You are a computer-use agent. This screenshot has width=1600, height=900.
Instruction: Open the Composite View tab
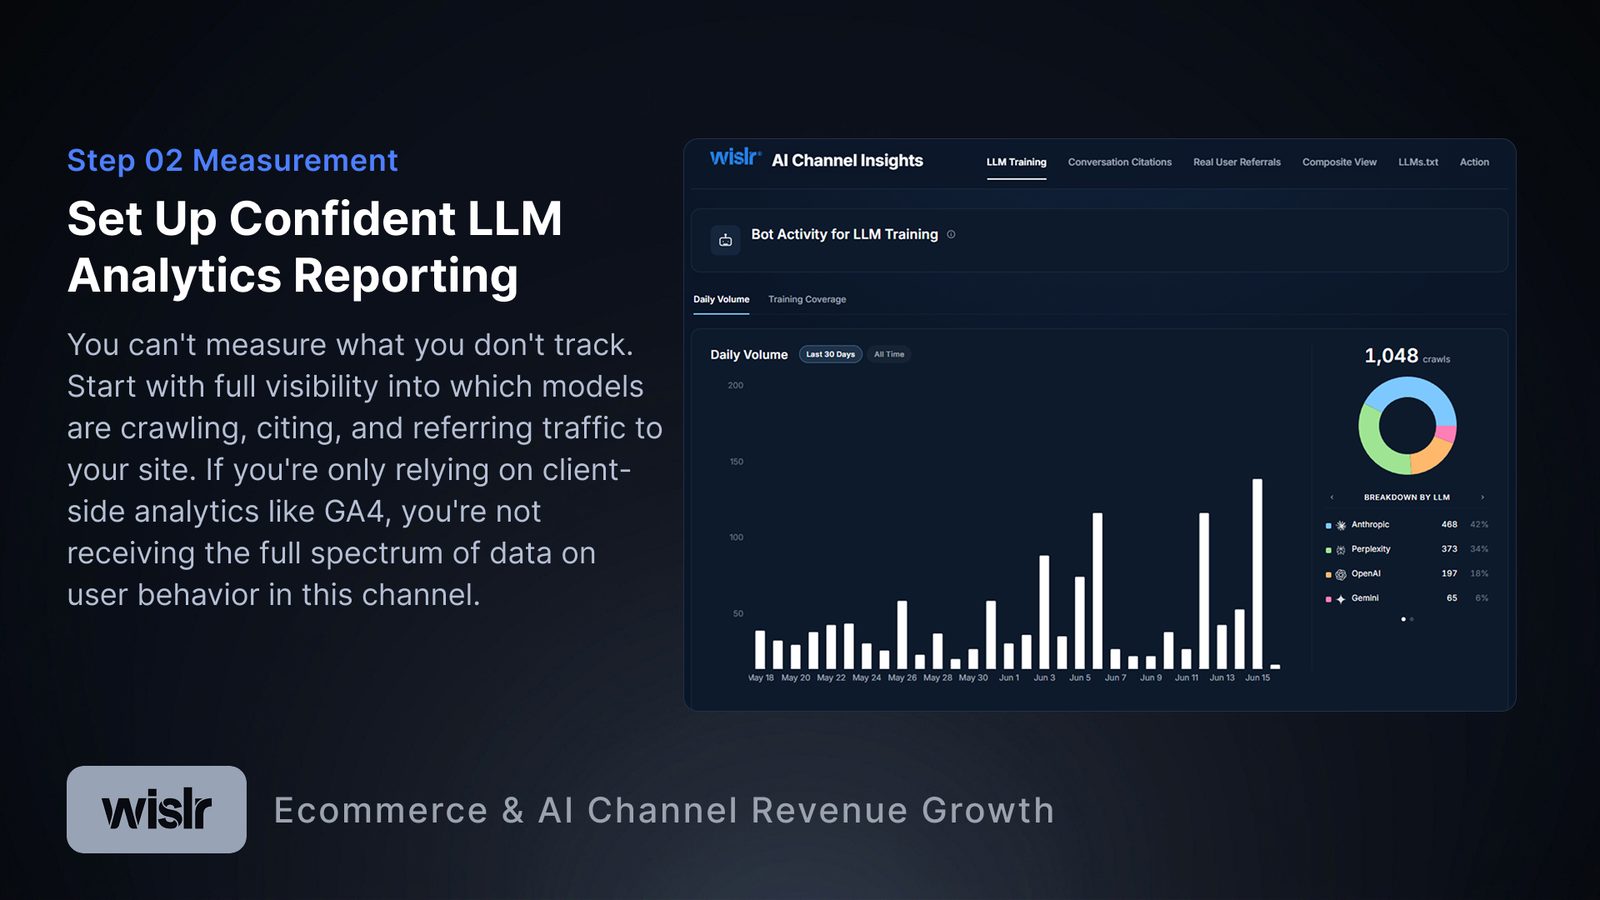(x=1339, y=162)
